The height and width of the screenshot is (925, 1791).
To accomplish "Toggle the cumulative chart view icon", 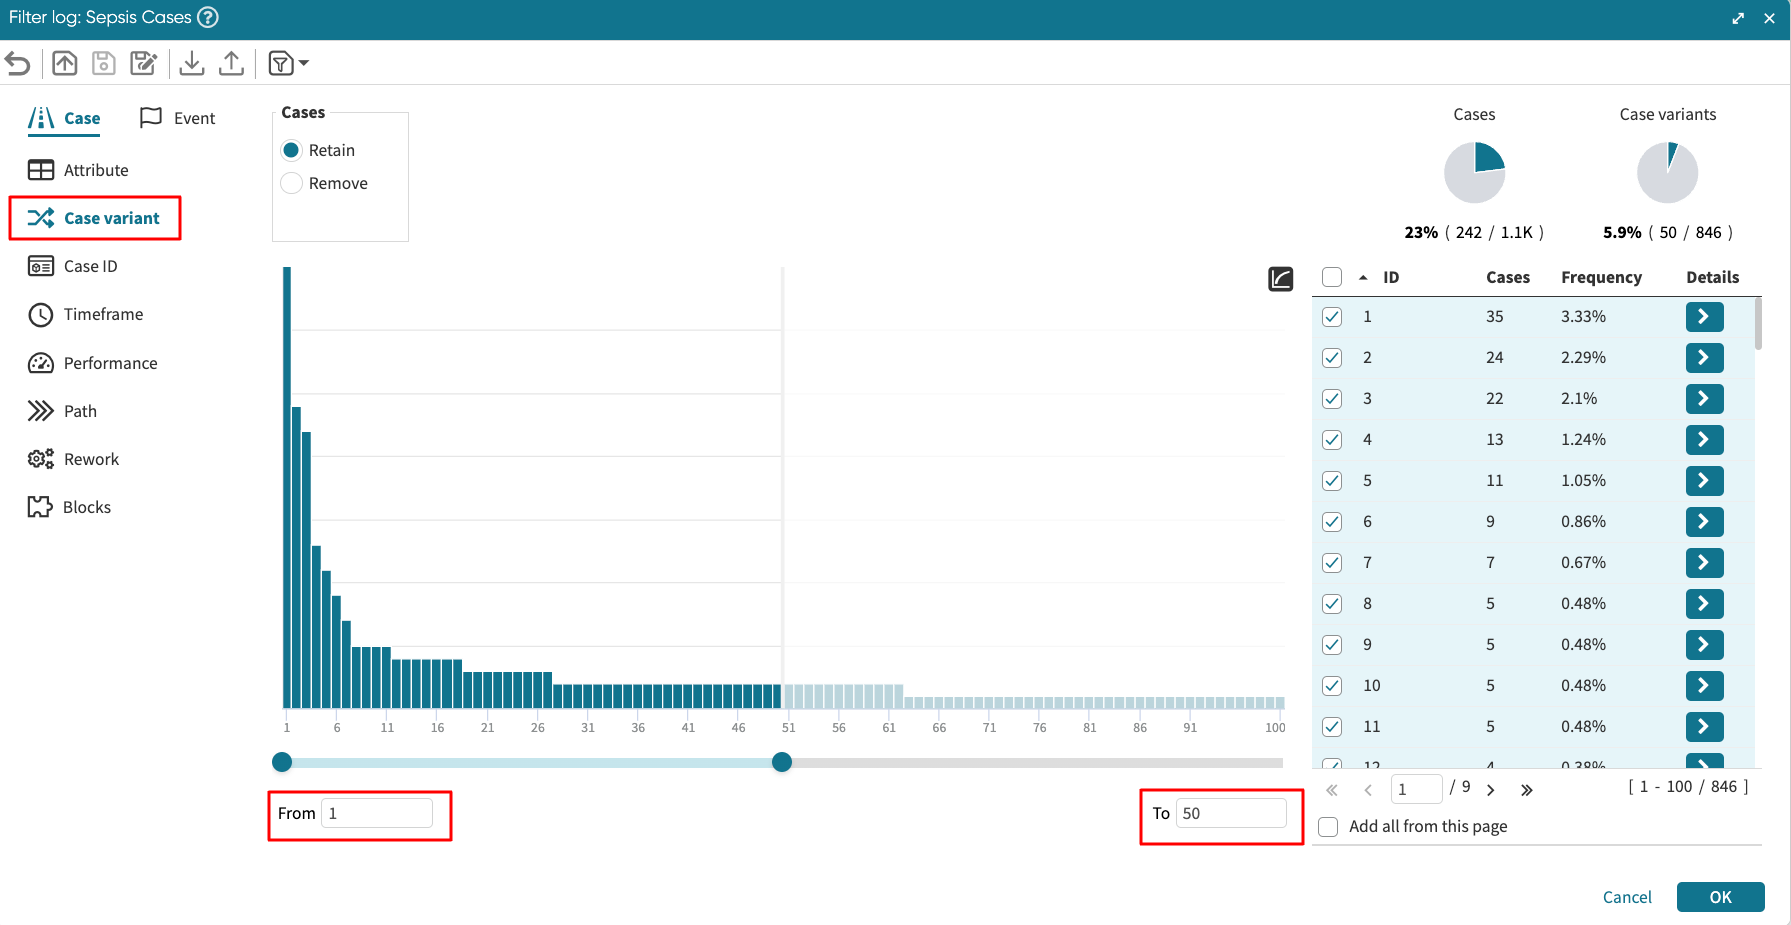I will [1280, 279].
